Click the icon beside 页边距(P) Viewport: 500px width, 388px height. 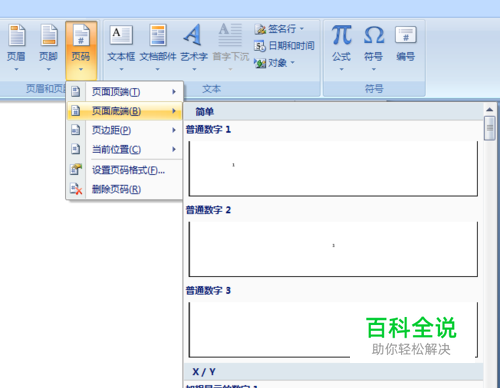coord(76,130)
